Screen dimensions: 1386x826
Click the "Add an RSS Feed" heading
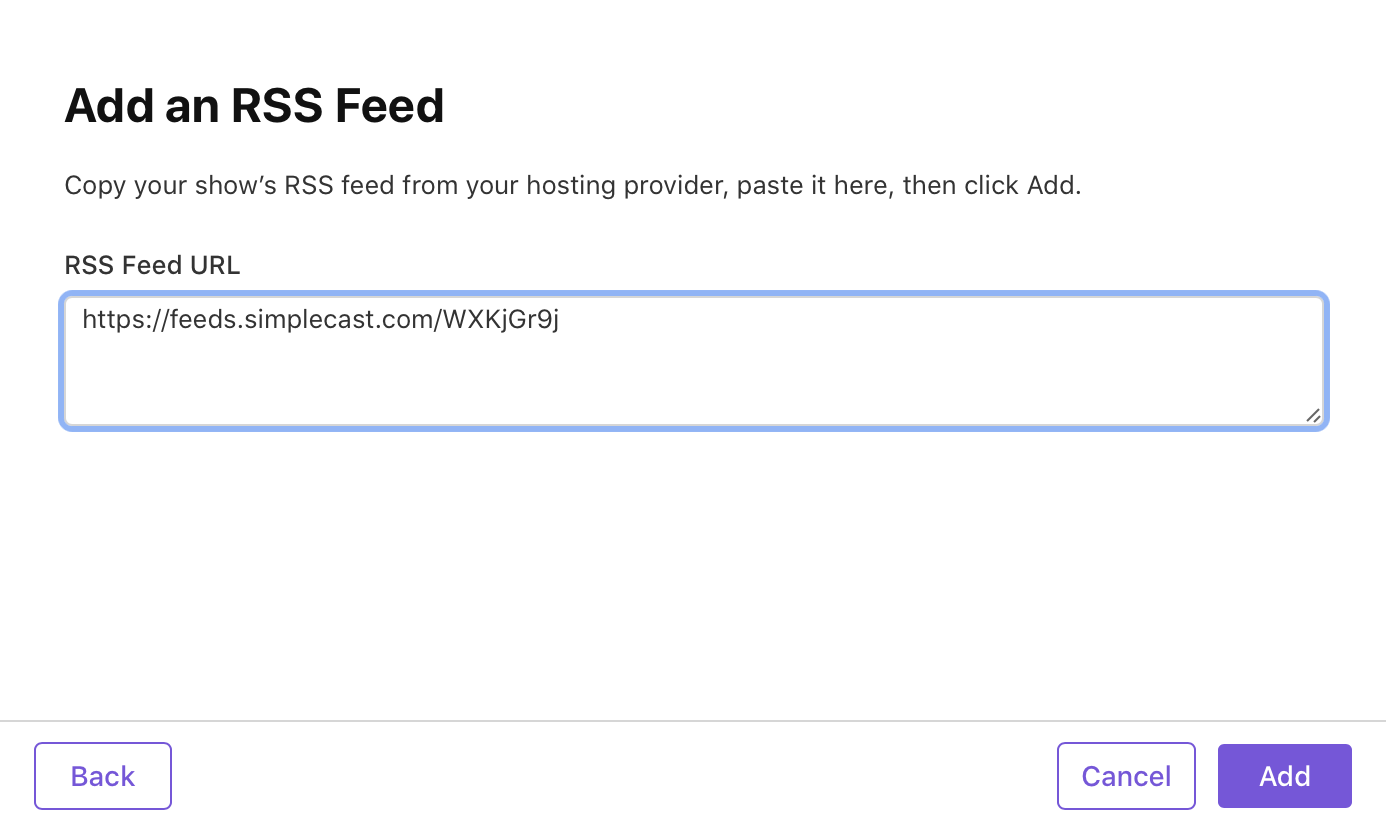click(x=254, y=106)
